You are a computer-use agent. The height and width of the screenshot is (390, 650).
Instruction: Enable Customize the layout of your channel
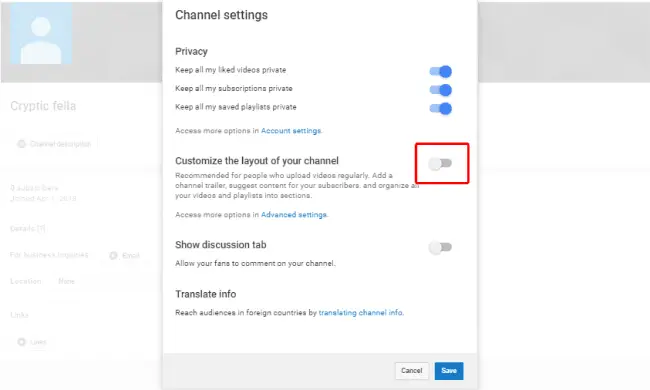click(440, 164)
